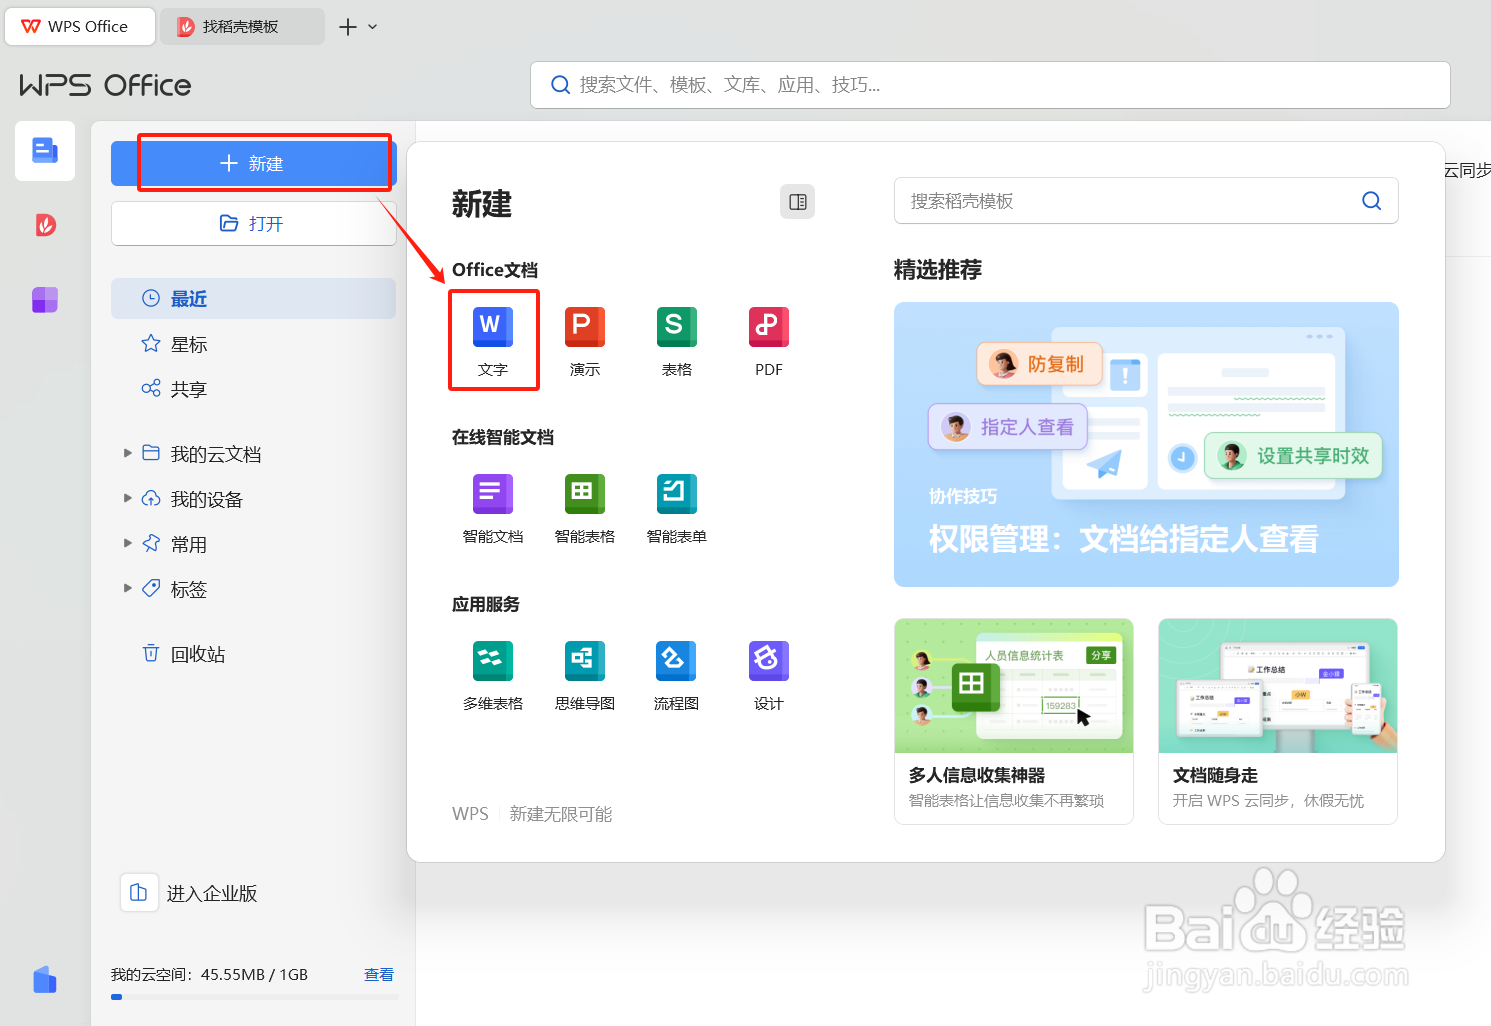1491x1026 pixels.
Task: Launch 设计 design tool
Action: click(x=769, y=675)
